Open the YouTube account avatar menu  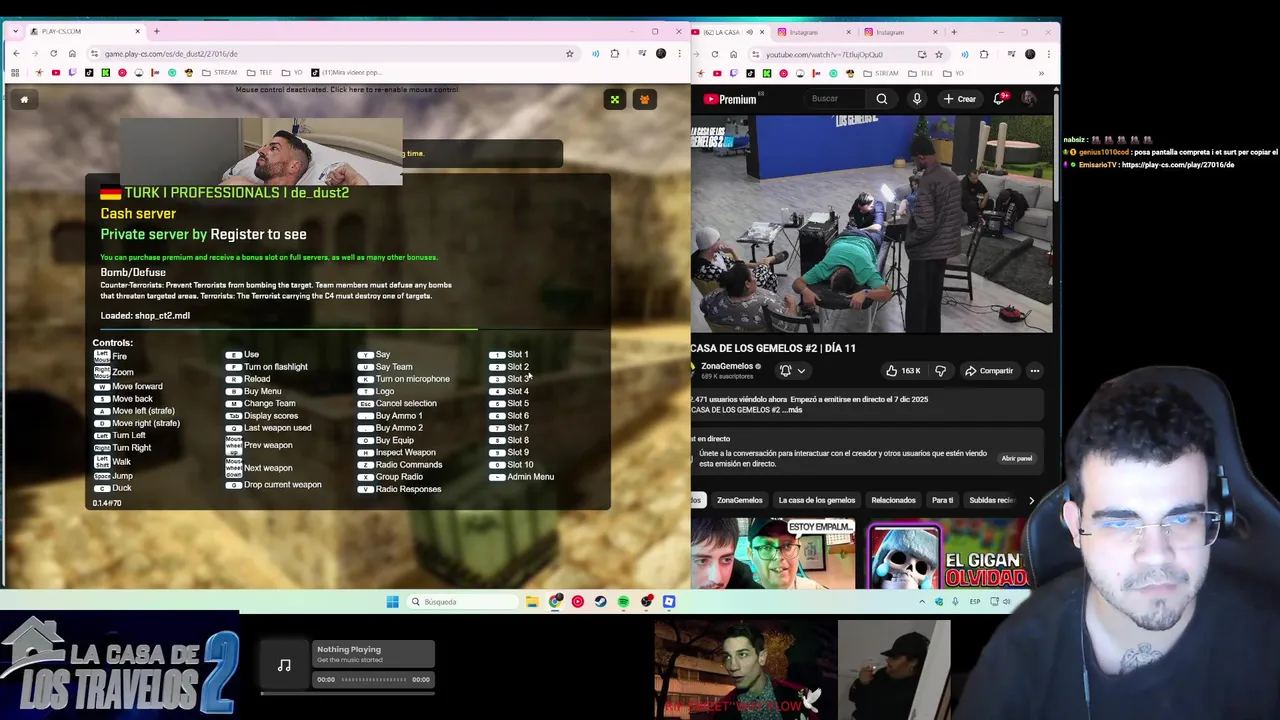(x=1028, y=99)
